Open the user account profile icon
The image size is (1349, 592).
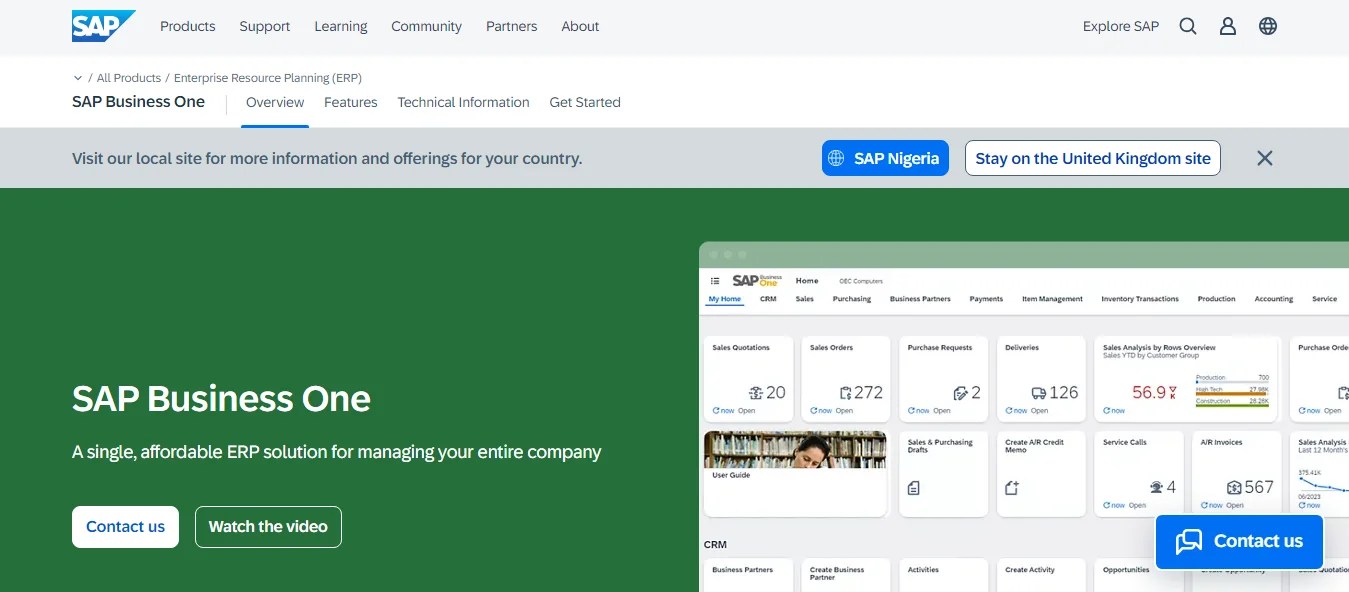pos(1228,27)
